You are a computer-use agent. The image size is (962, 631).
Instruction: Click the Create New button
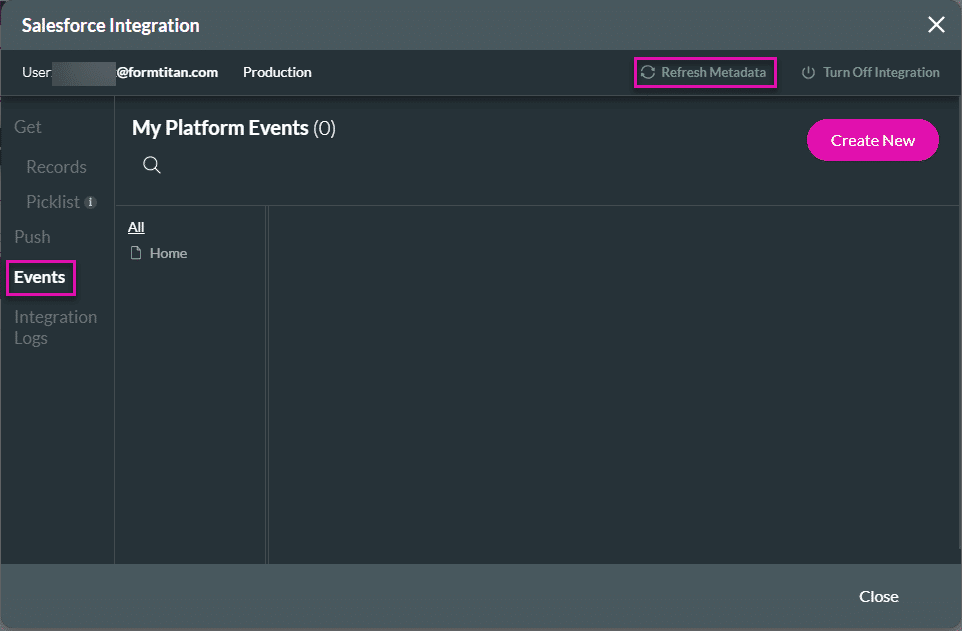[872, 140]
